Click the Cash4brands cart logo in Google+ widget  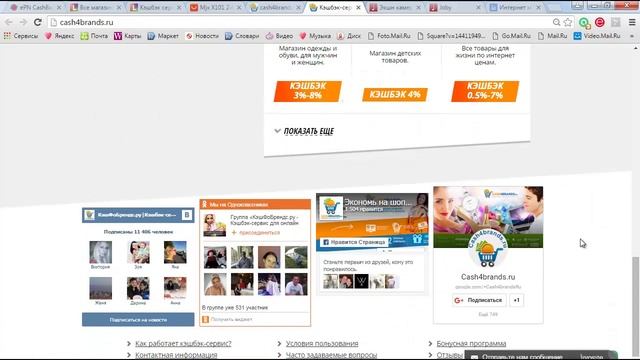[x=488, y=249]
